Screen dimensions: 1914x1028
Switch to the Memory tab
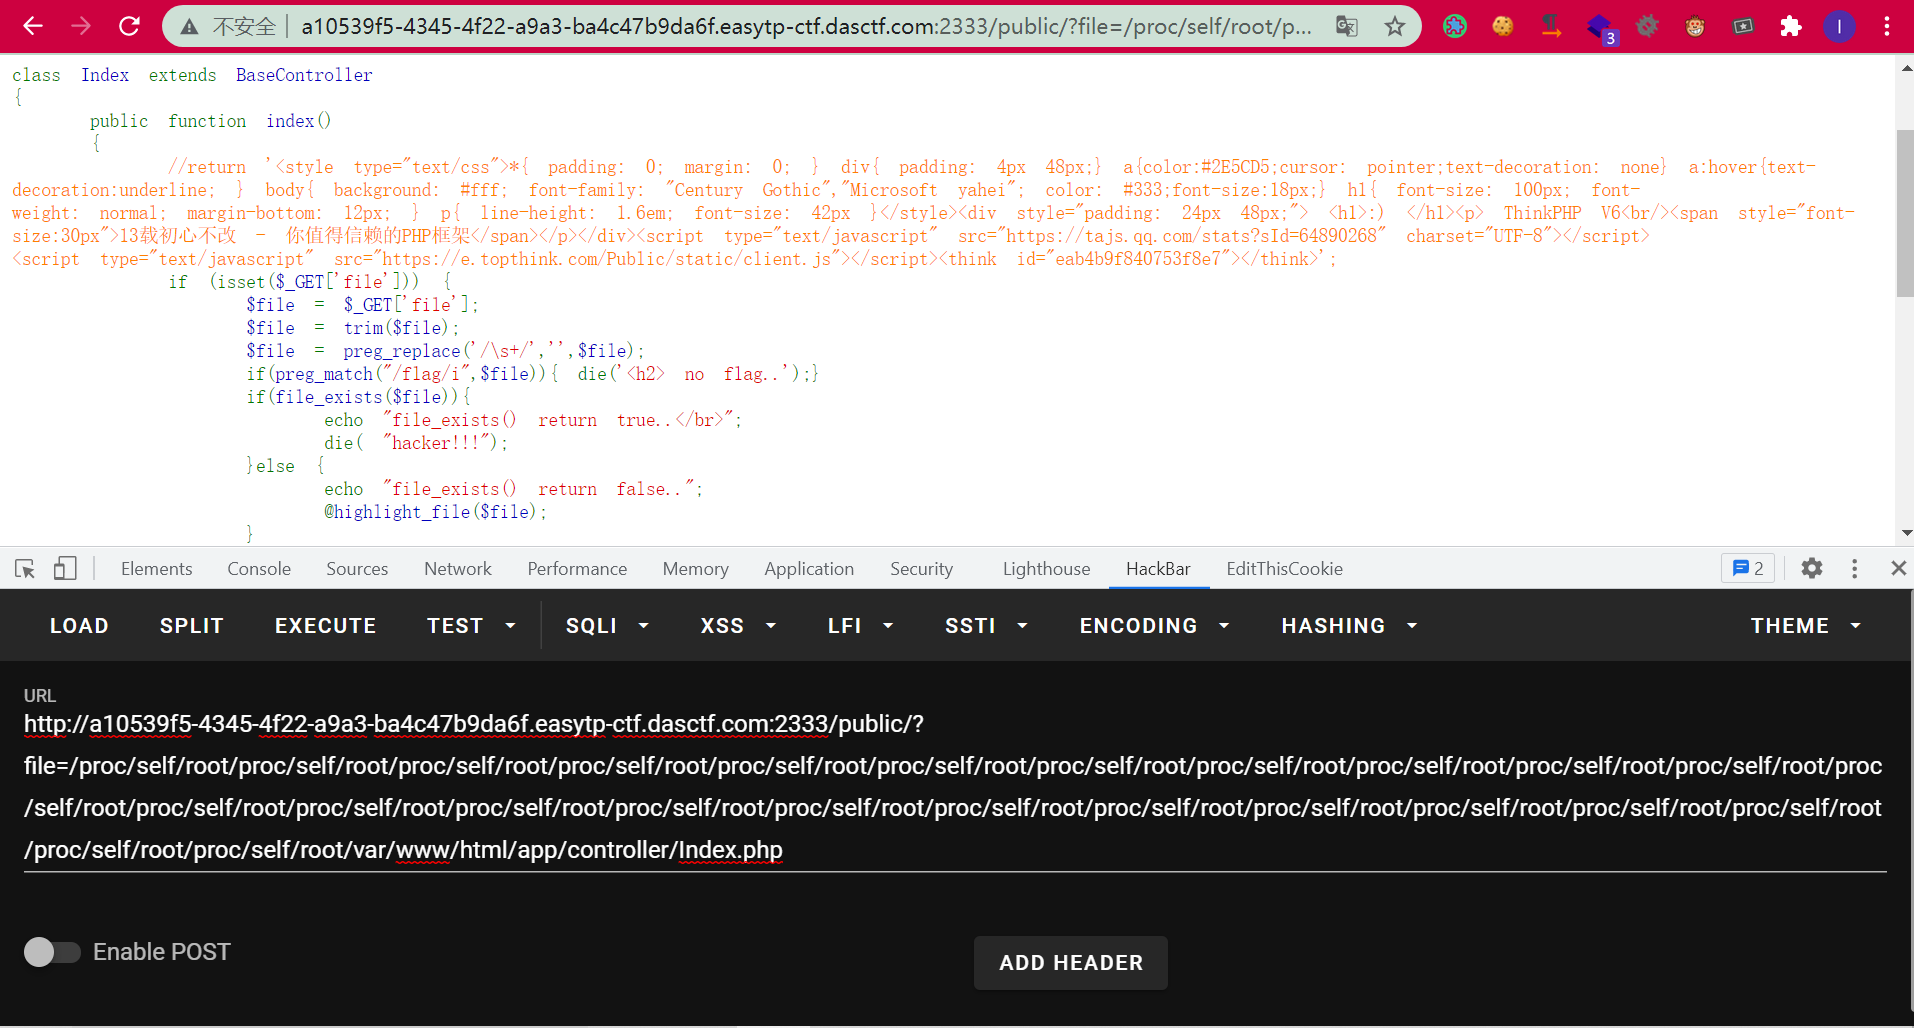[x=695, y=568]
